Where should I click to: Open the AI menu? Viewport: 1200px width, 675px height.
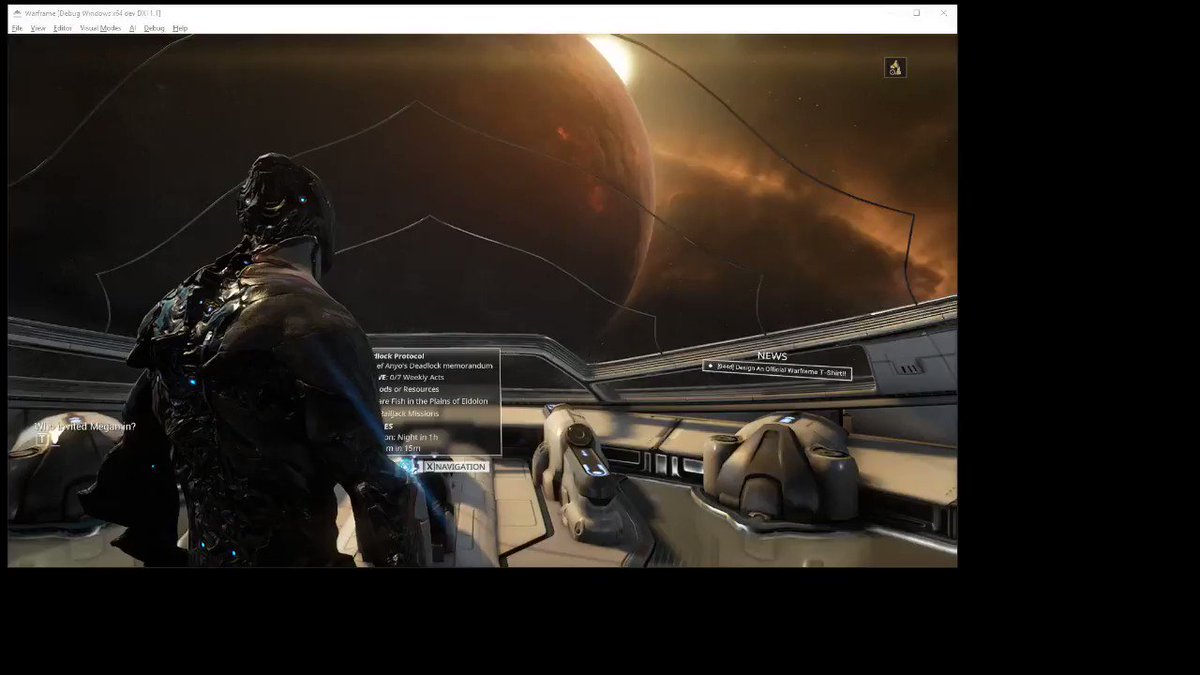pyautogui.click(x=133, y=28)
